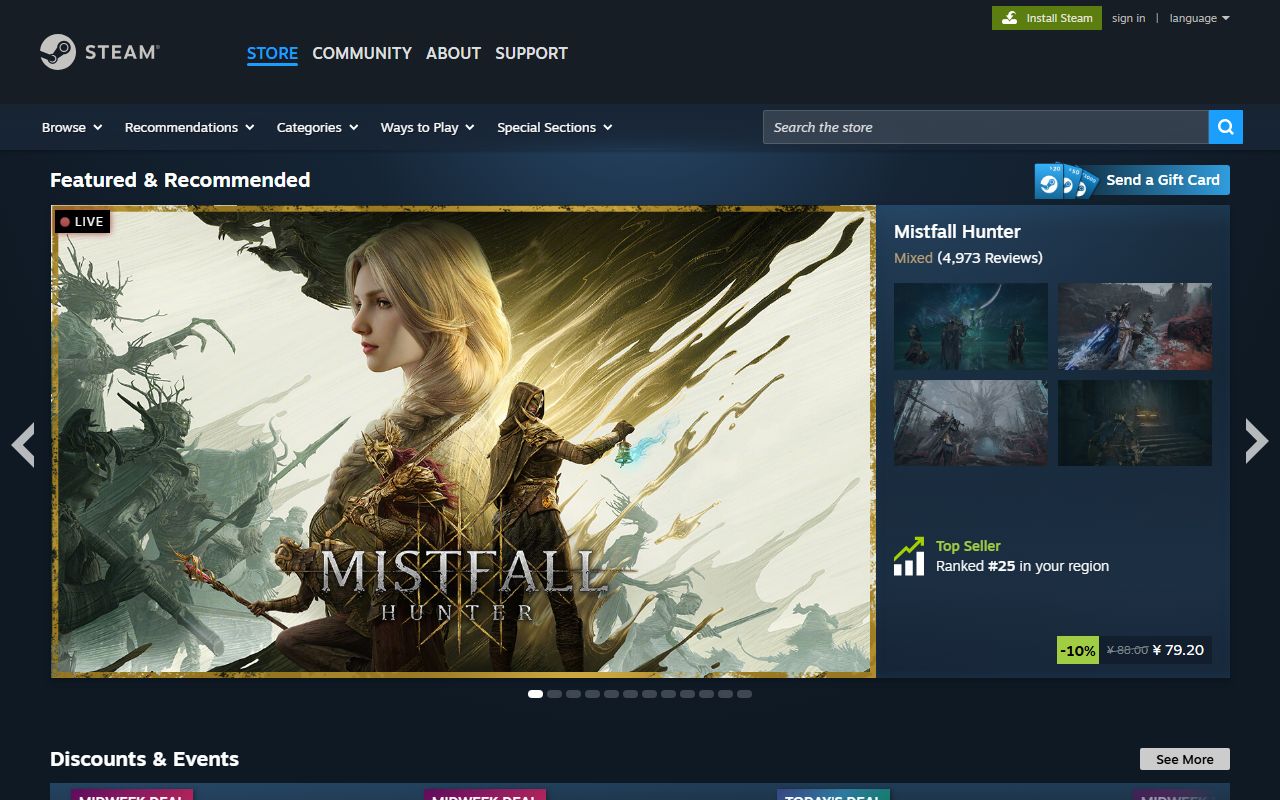Image resolution: width=1280 pixels, height=800 pixels.
Task: Go to previous featured game arrow
Action: [23, 443]
